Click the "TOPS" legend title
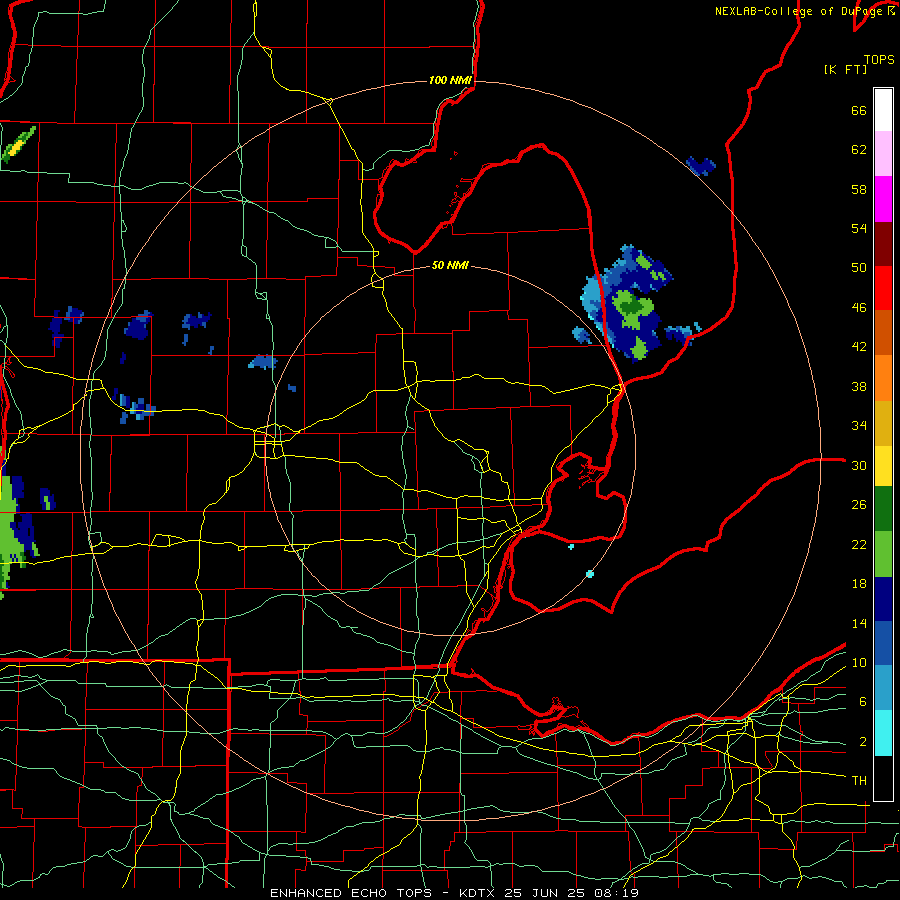The width and height of the screenshot is (900, 900). click(x=879, y=59)
